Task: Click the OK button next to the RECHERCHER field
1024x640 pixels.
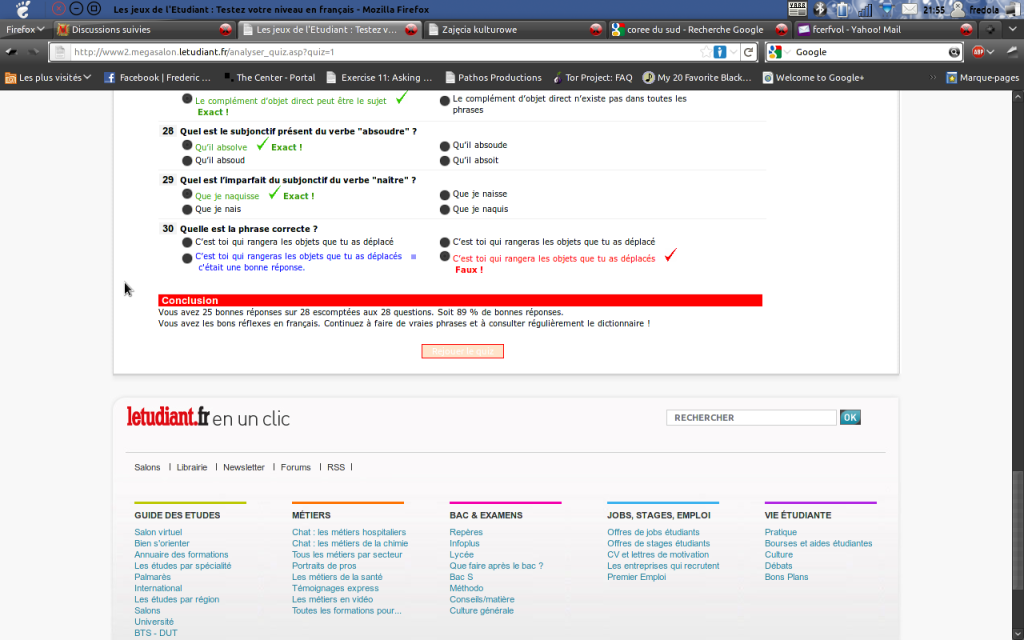Action: tap(850, 418)
